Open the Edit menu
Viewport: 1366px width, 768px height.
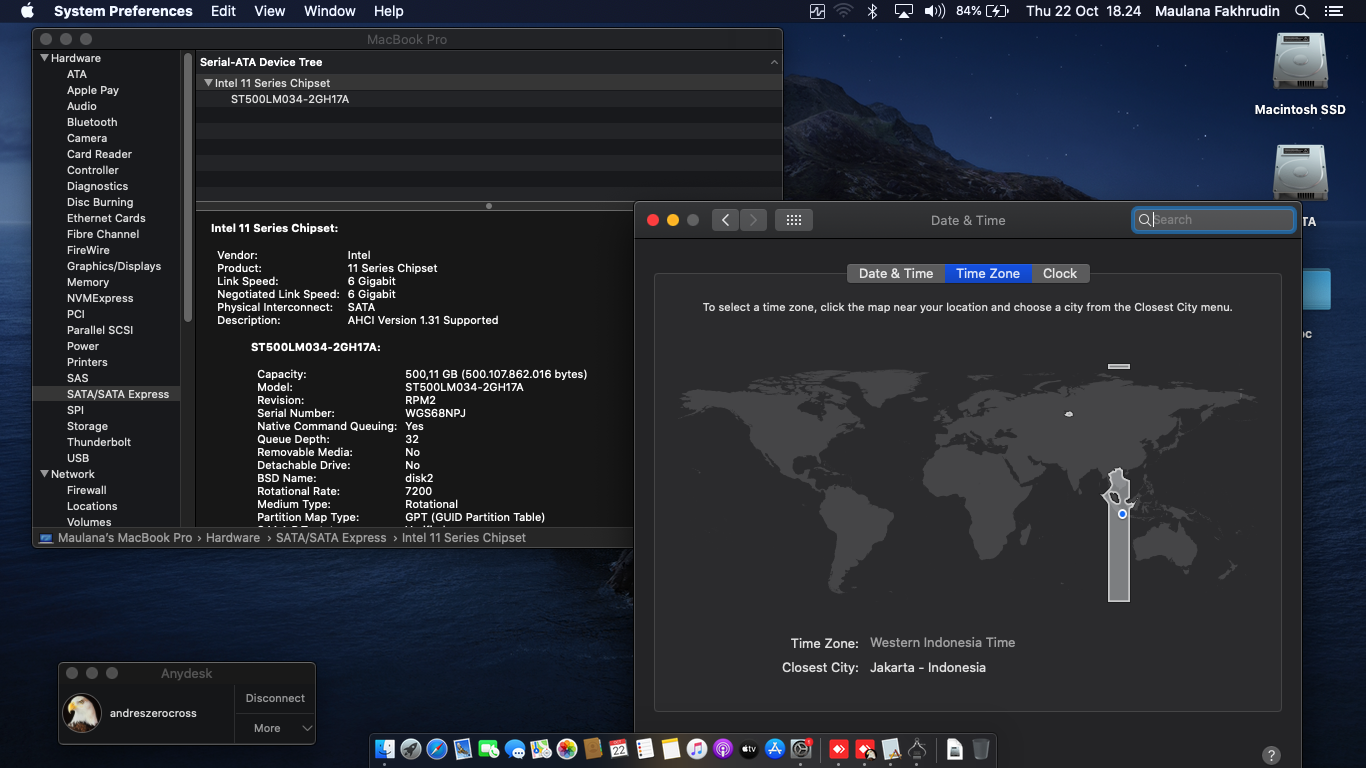point(224,11)
